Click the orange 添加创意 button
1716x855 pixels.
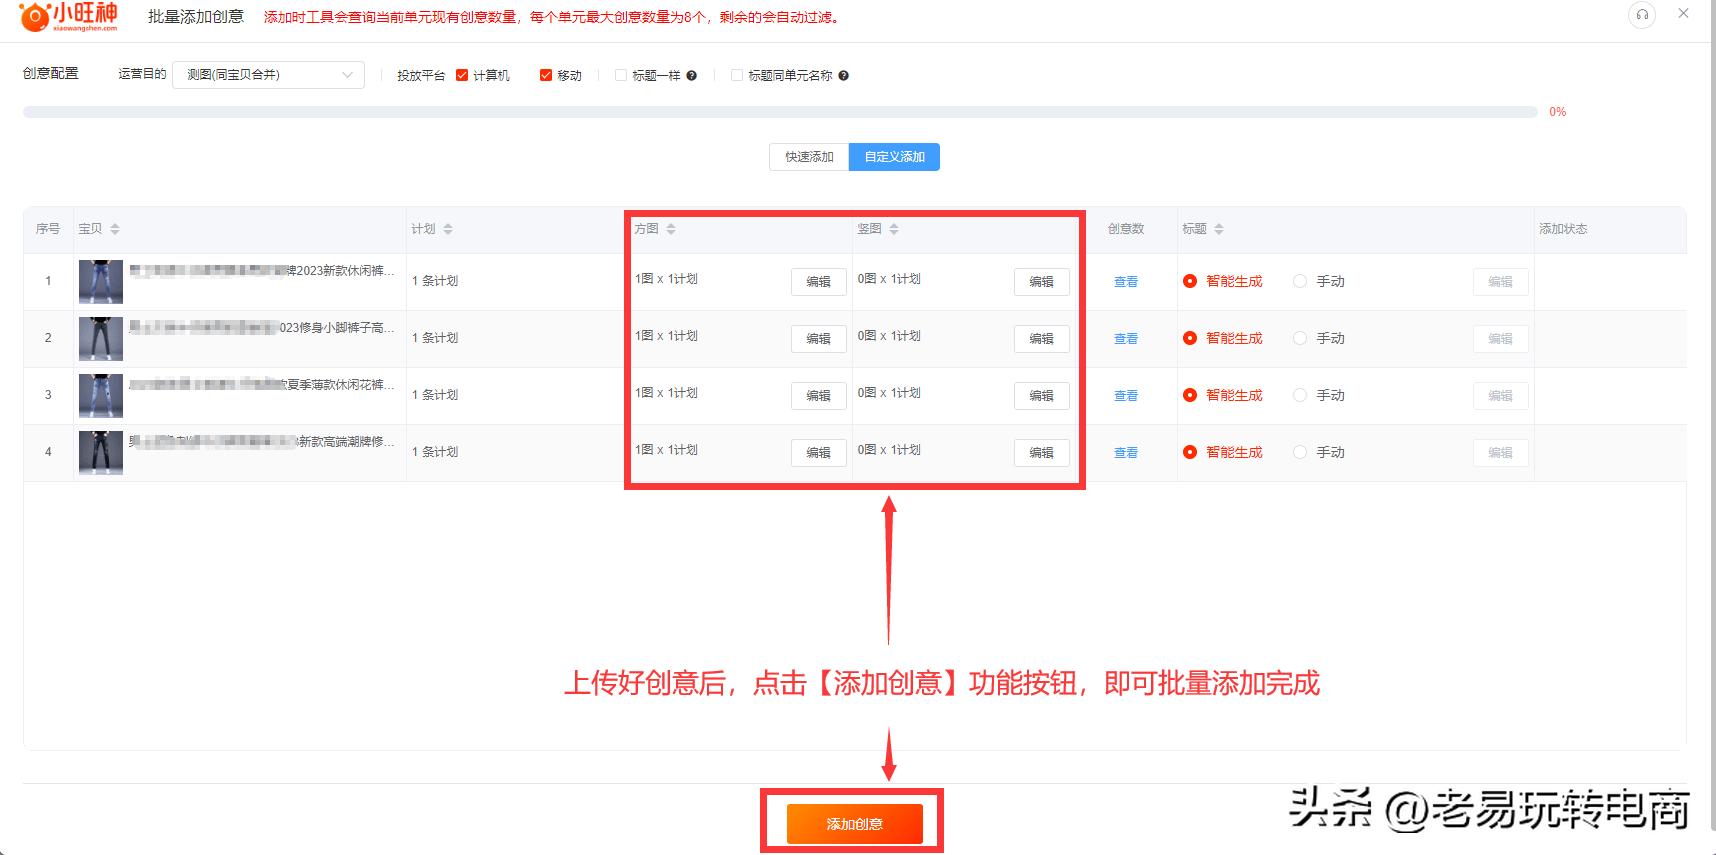(x=854, y=824)
